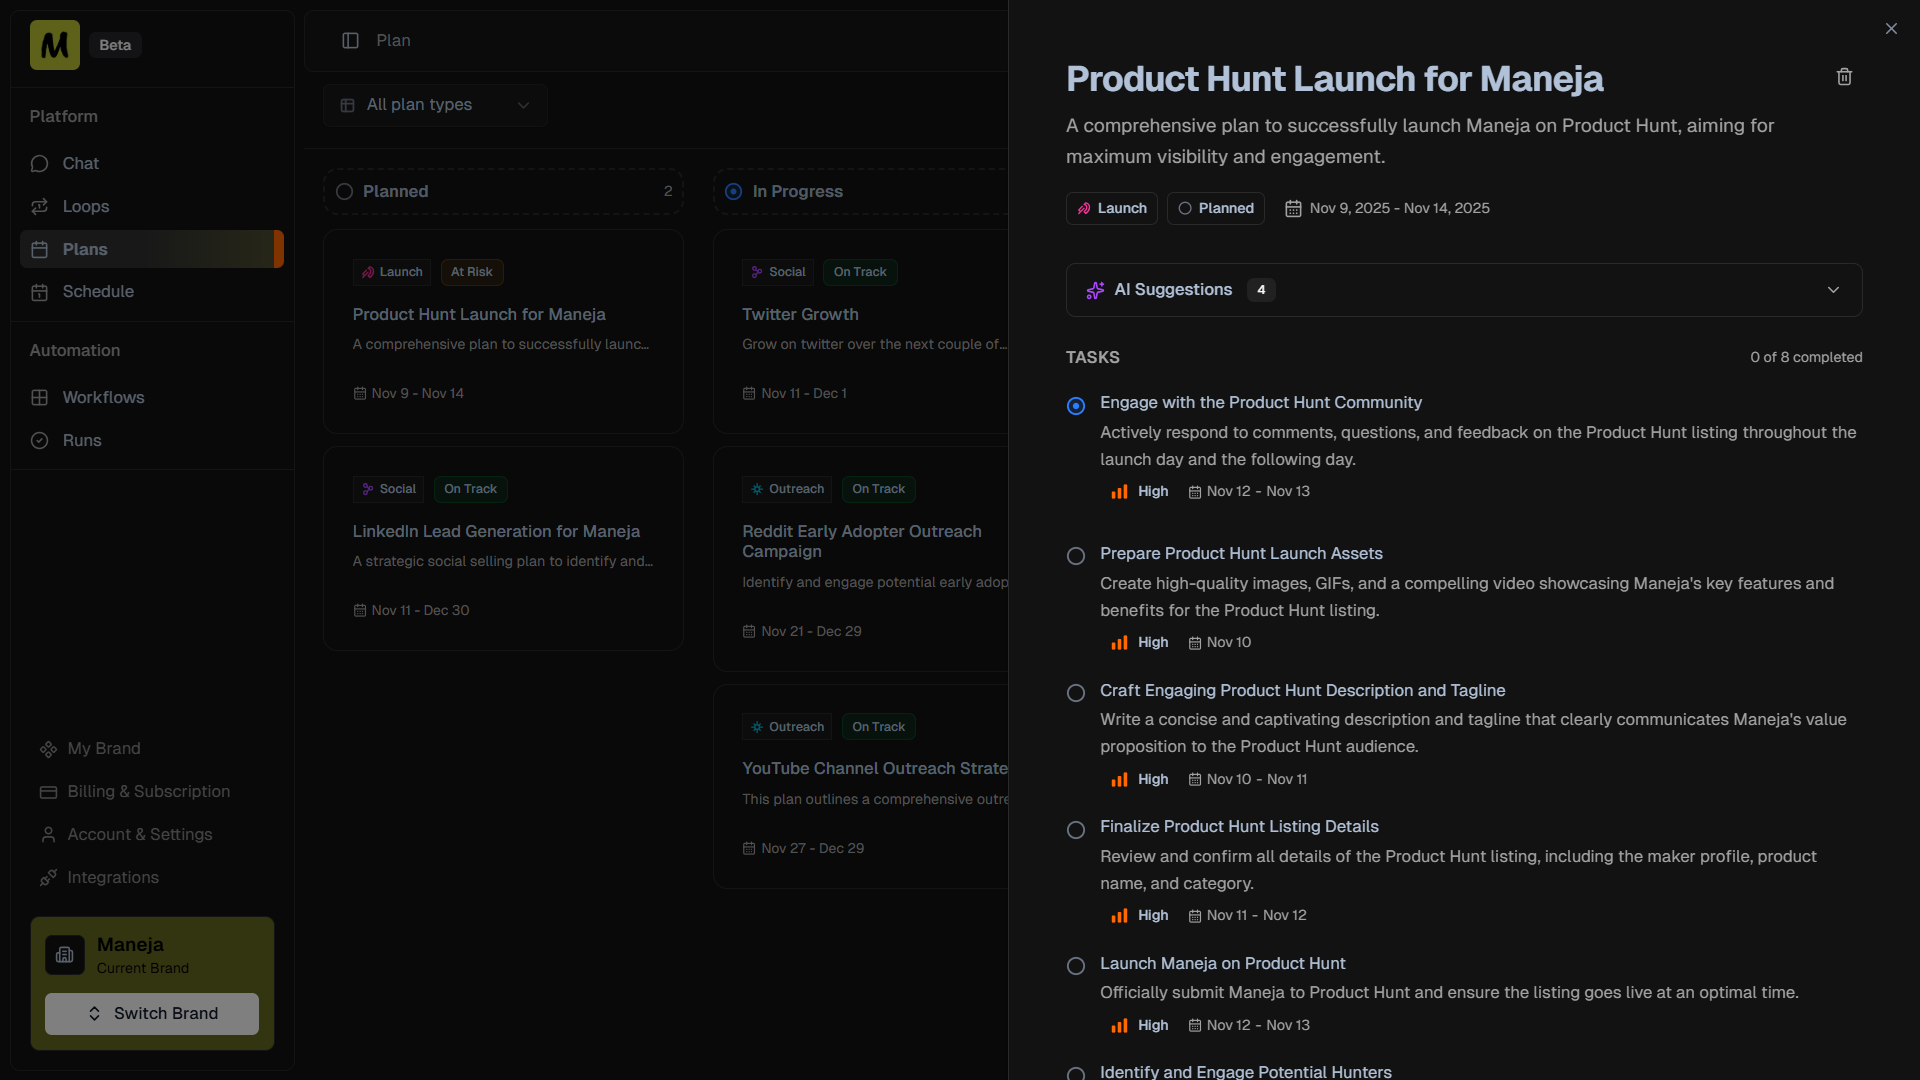Click the priority bars icon on the Prepare Launch Assets task
The image size is (1920, 1080).
coord(1119,643)
